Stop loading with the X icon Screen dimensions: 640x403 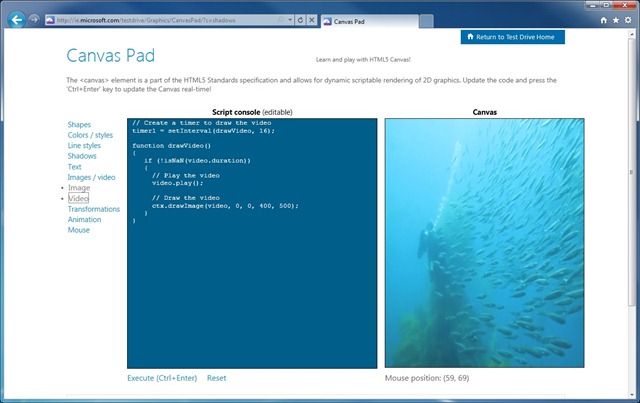click(x=311, y=20)
